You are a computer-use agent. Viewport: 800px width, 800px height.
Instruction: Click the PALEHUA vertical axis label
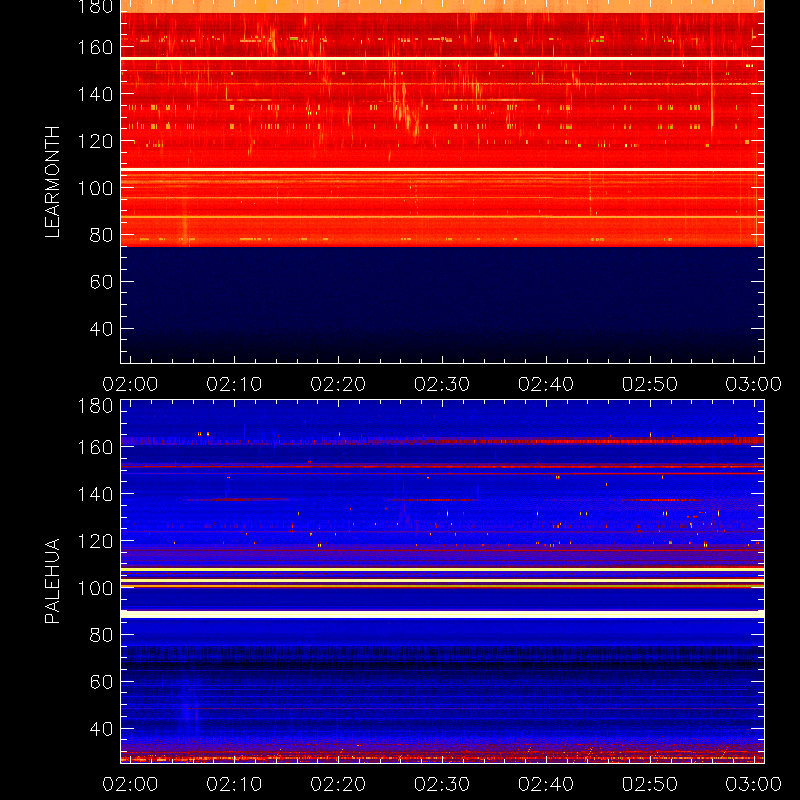52,581
